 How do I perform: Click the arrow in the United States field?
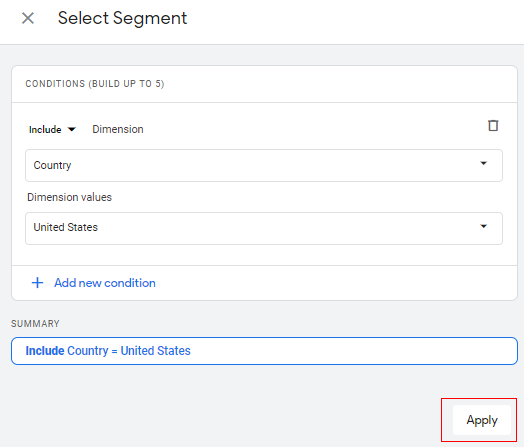tap(483, 226)
